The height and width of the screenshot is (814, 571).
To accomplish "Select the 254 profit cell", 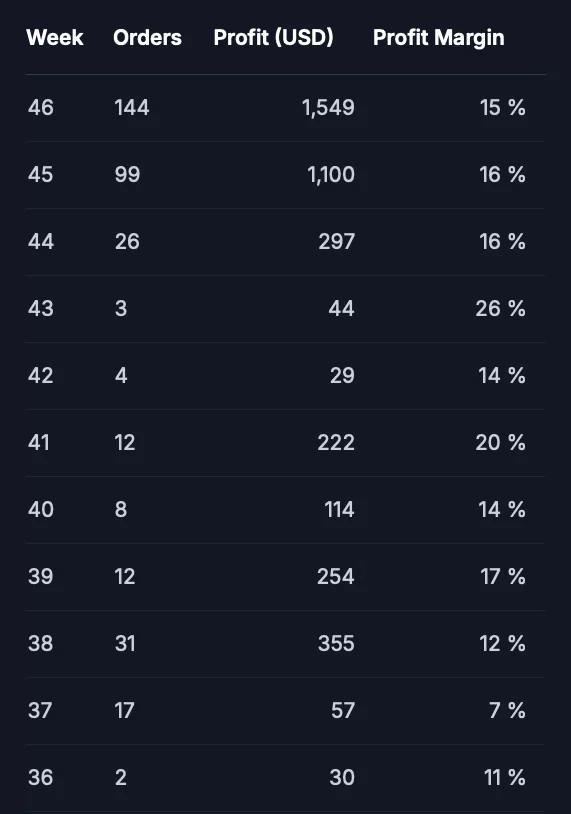I will [x=336, y=576].
